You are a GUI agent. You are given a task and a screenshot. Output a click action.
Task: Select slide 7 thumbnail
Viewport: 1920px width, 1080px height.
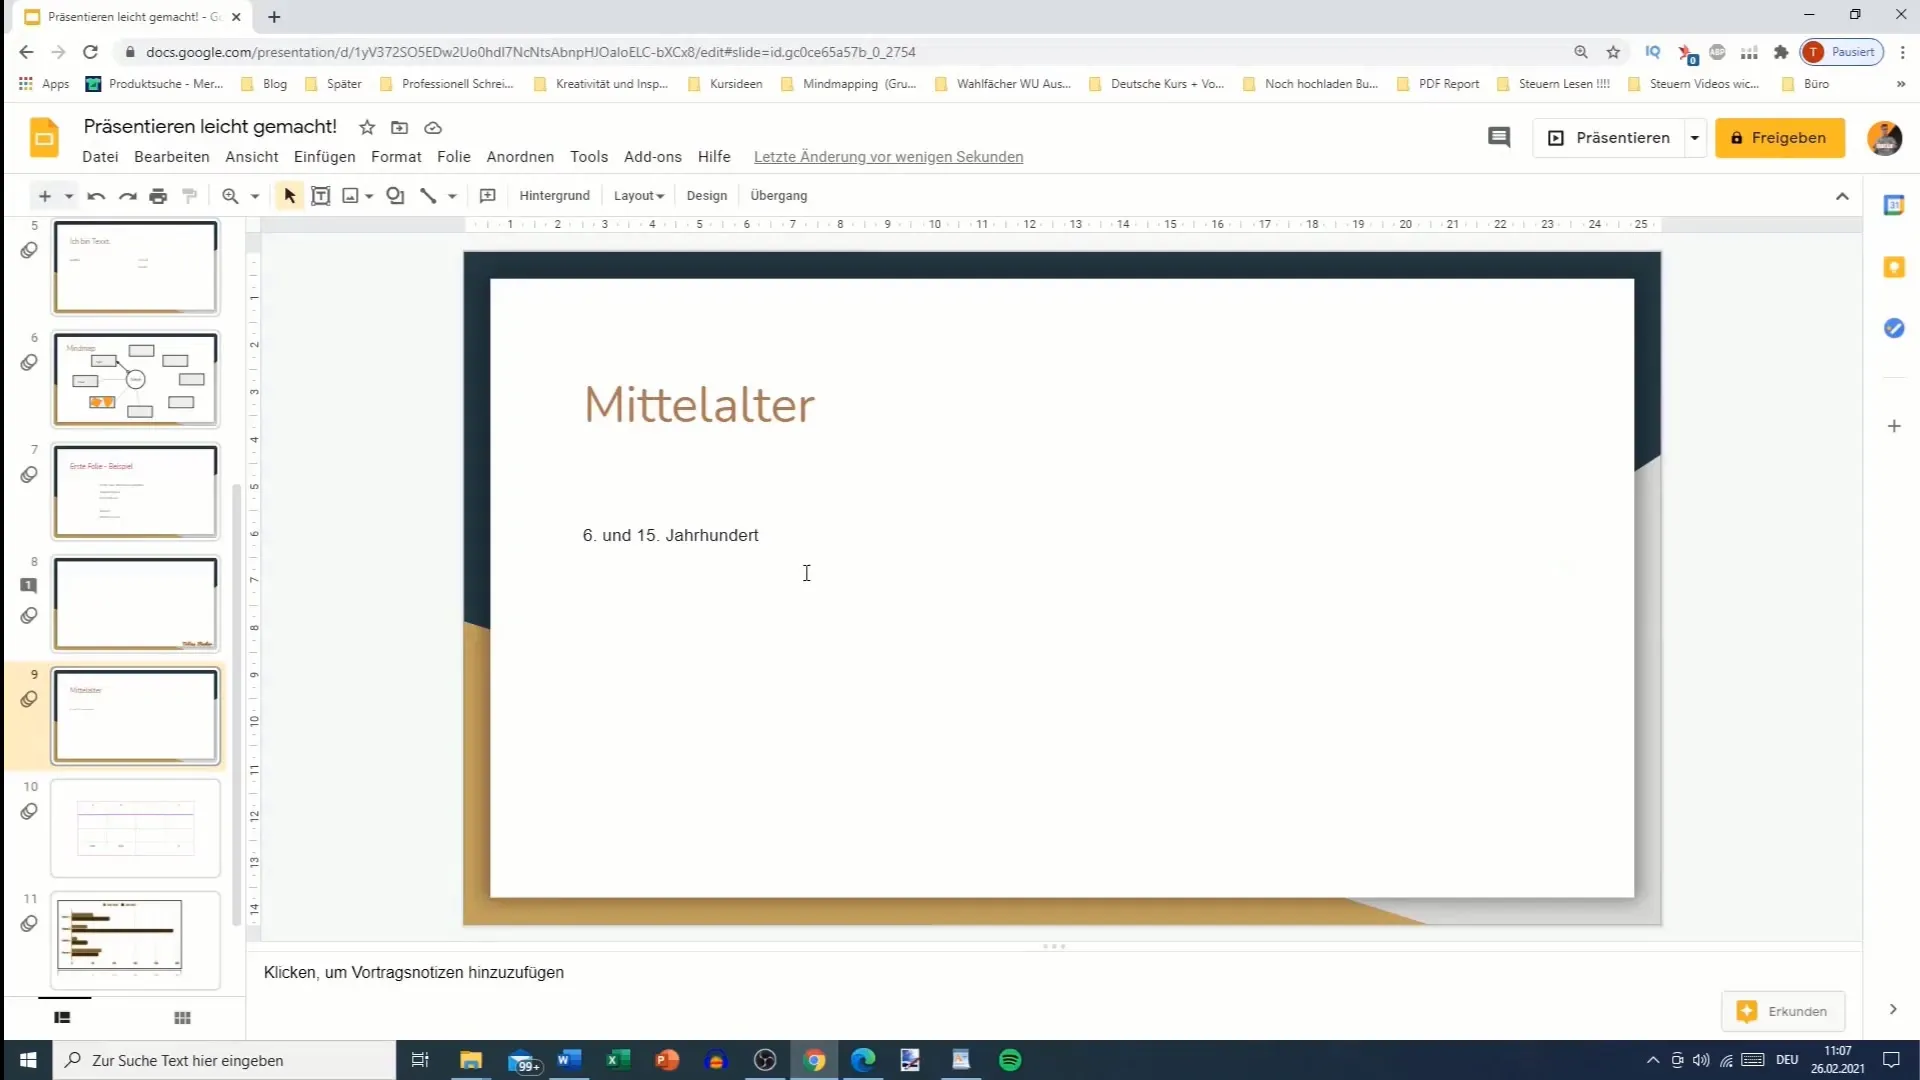pyautogui.click(x=135, y=491)
